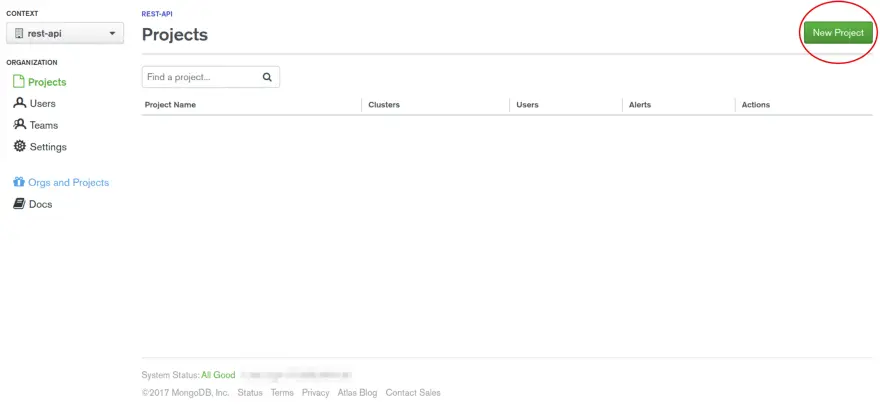Image resolution: width=880 pixels, height=413 pixels.
Task: Click the Docs book icon
Action: (x=20, y=204)
